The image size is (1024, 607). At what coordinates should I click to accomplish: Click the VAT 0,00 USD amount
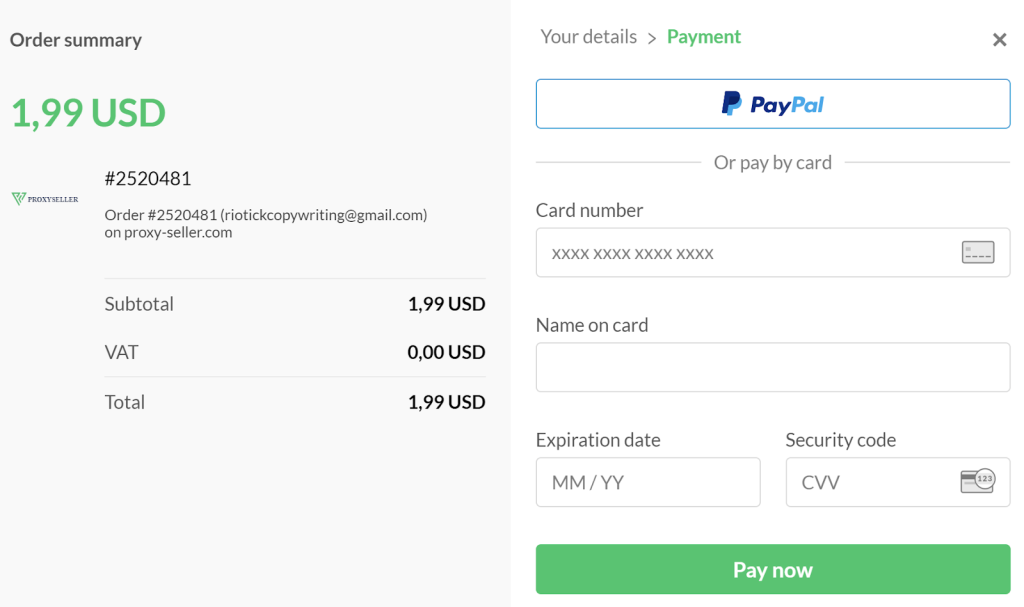446,352
